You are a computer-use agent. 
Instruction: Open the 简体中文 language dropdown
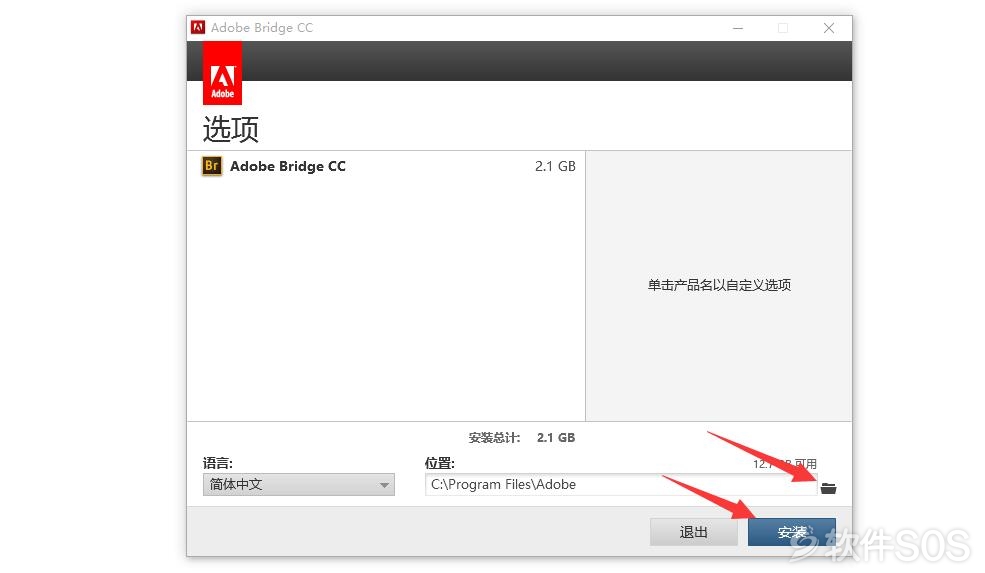click(298, 484)
